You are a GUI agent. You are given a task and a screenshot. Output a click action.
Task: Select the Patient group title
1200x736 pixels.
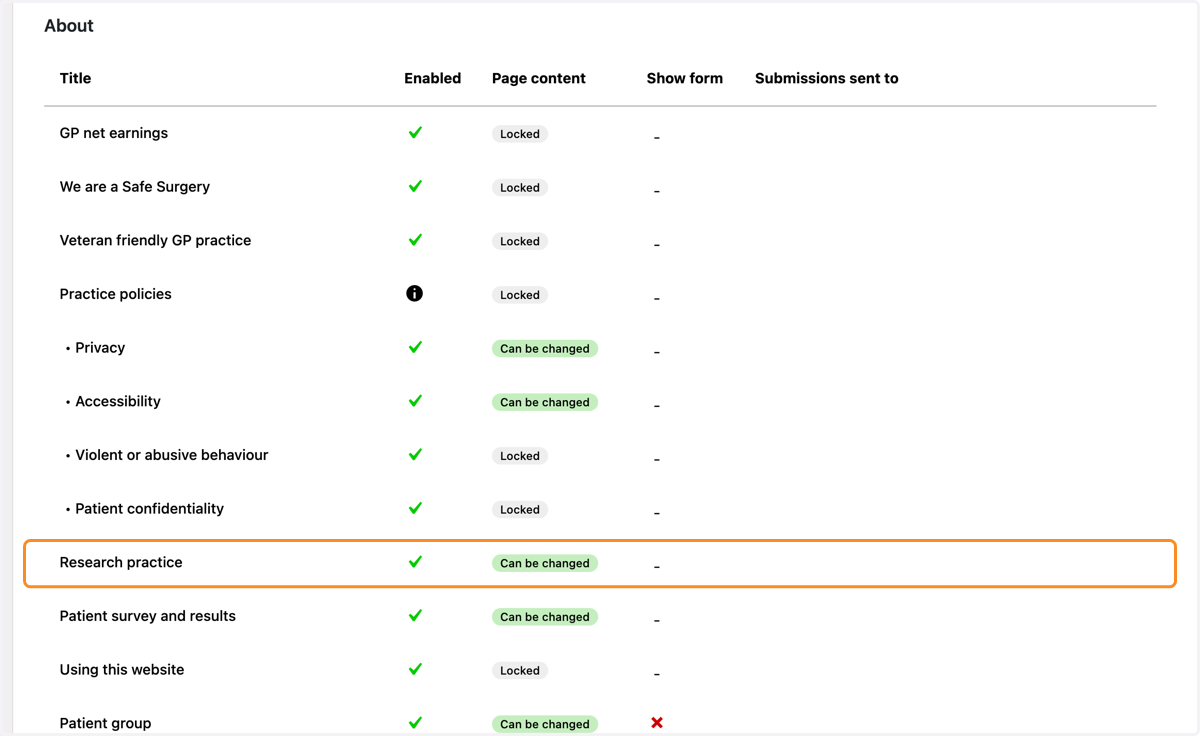[x=106, y=723]
